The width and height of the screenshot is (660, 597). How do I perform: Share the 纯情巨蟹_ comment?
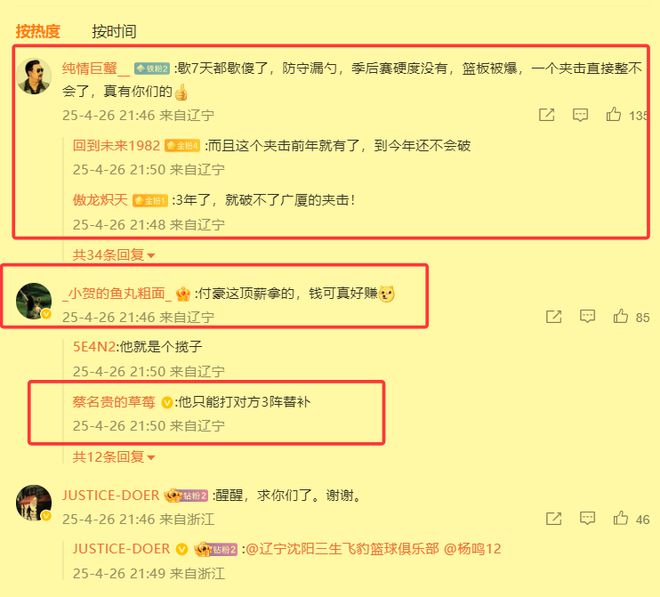(547, 115)
